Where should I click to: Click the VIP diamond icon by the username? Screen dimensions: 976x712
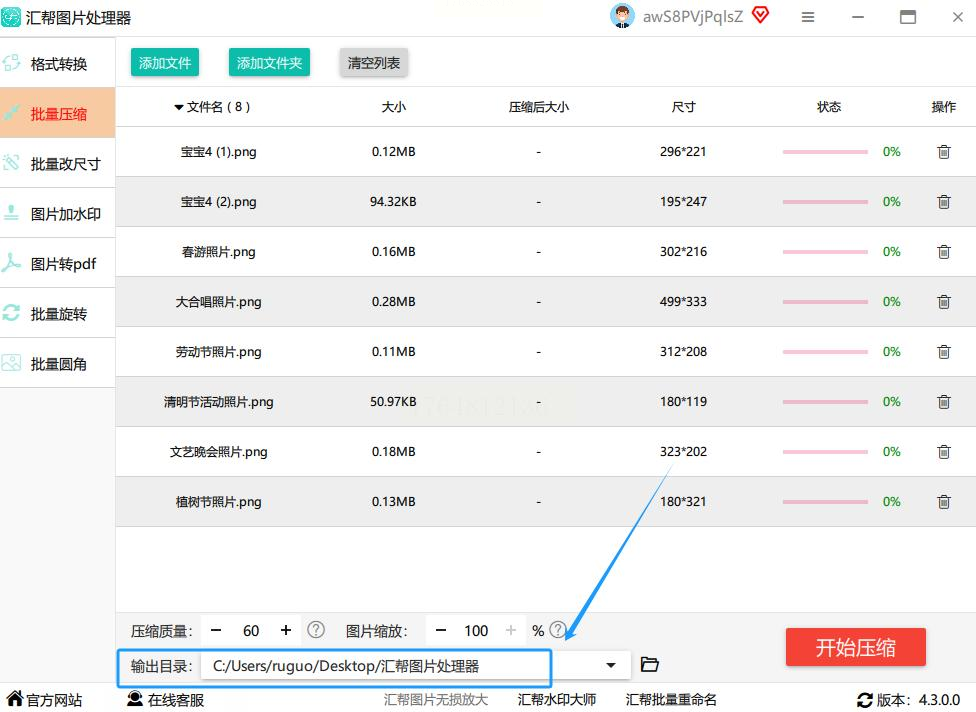[761, 16]
